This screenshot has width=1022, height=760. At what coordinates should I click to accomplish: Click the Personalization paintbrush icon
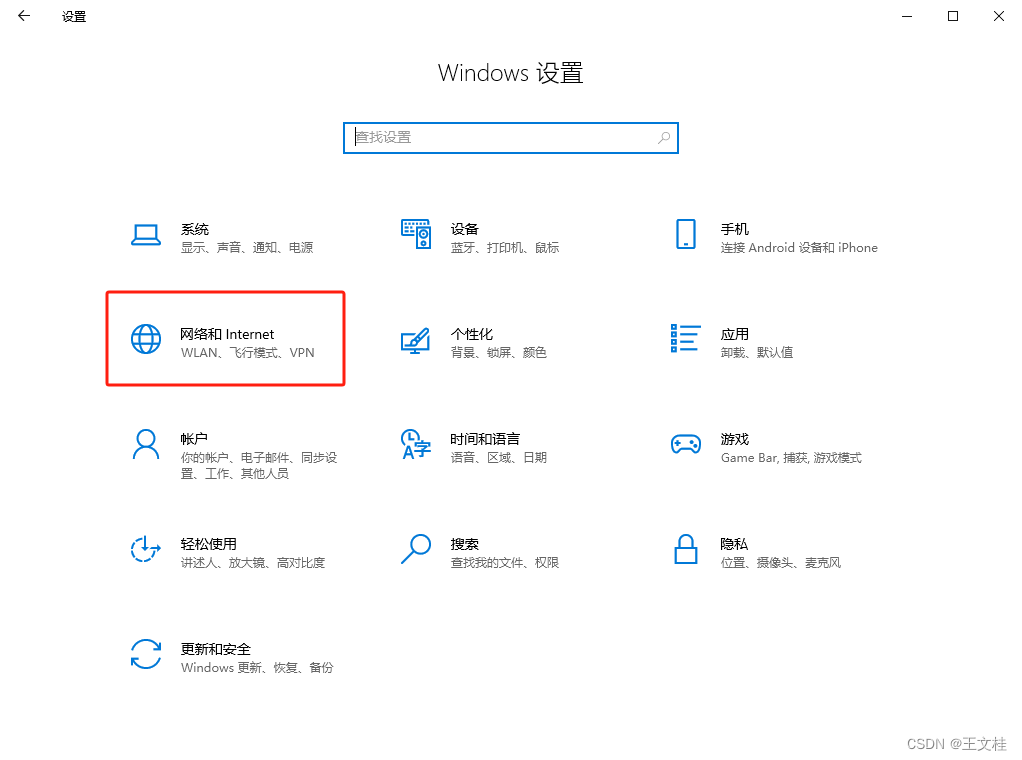(x=416, y=340)
